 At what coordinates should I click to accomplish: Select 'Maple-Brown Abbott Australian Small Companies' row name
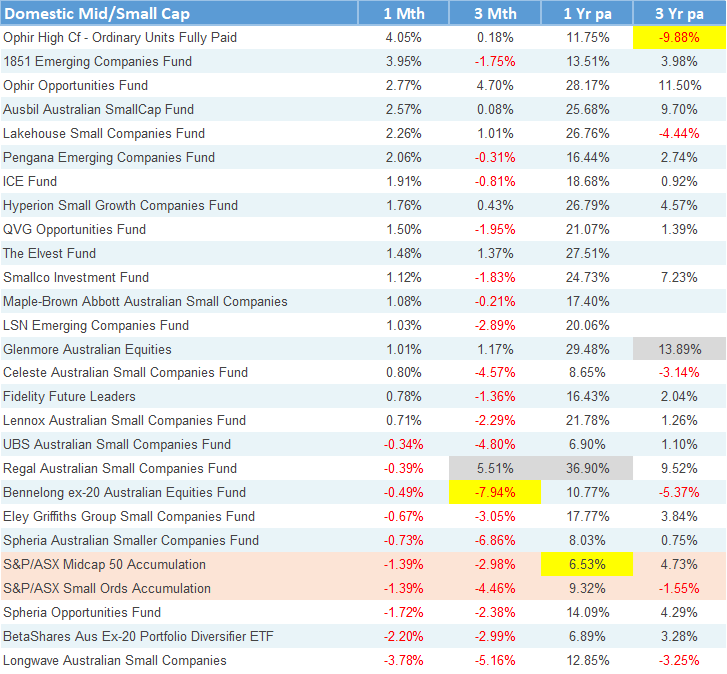145,301
